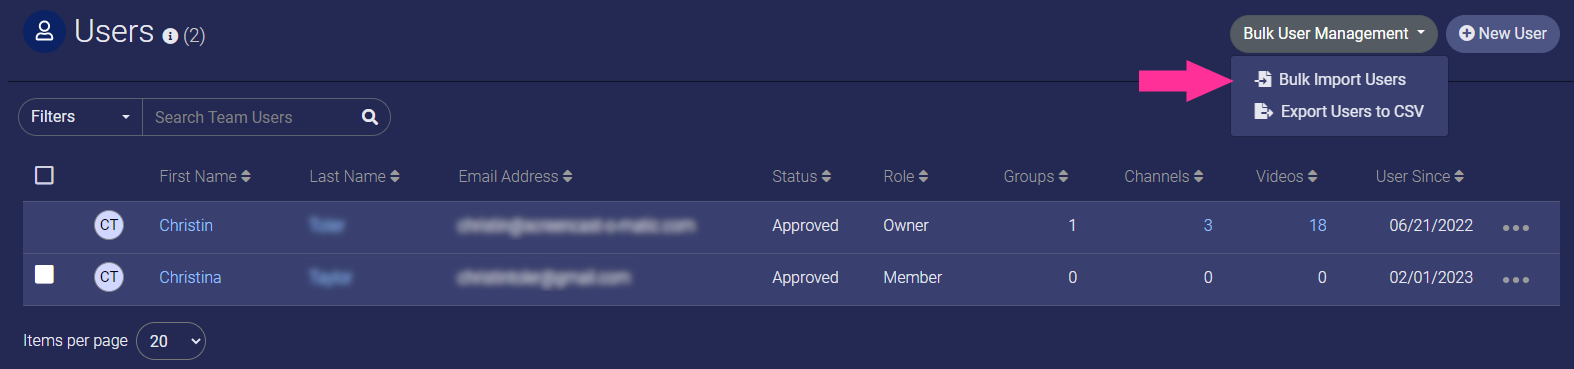Open the Items per page selector
The height and width of the screenshot is (369, 1574).
[171, 341]
